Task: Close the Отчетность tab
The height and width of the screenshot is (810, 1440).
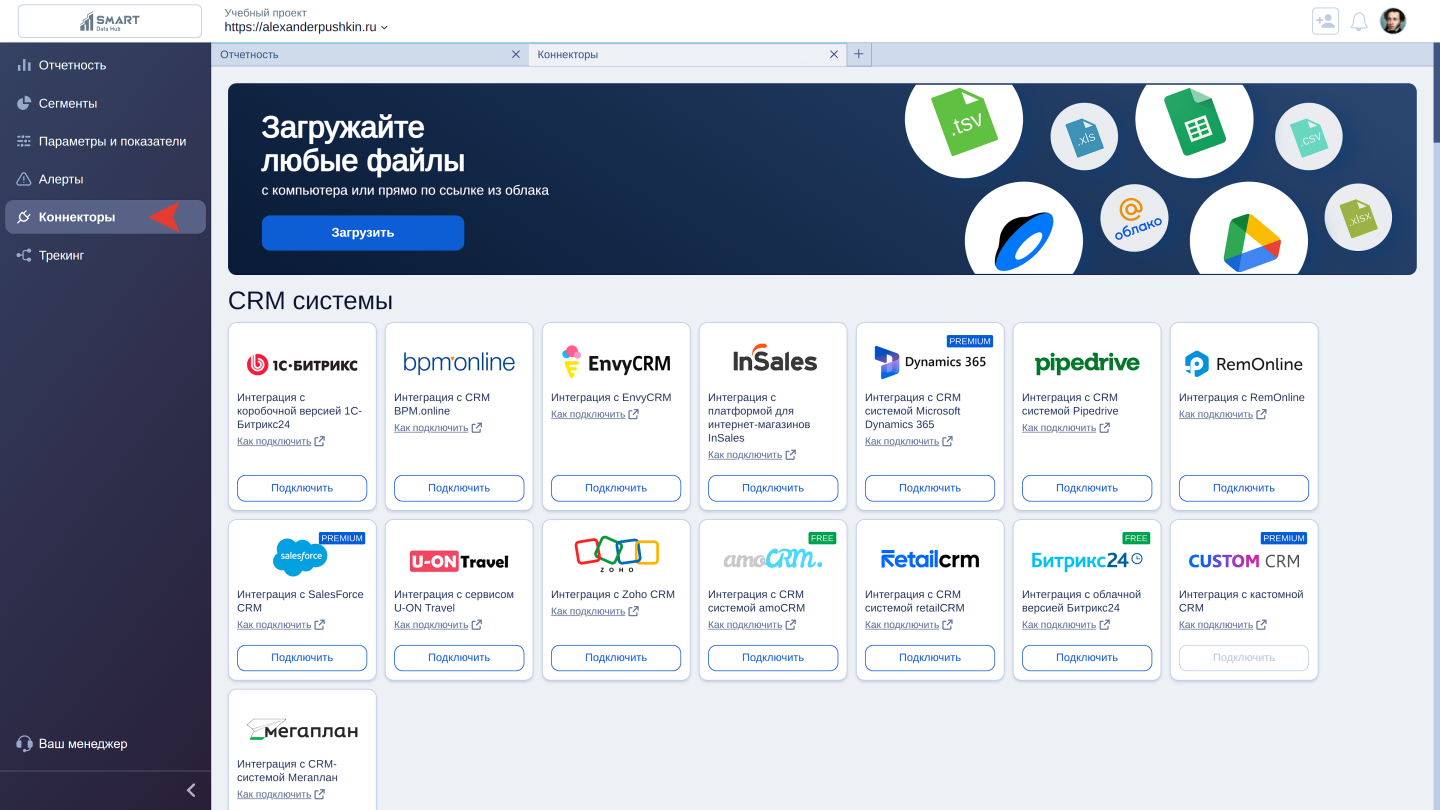Action: [516, 54]
